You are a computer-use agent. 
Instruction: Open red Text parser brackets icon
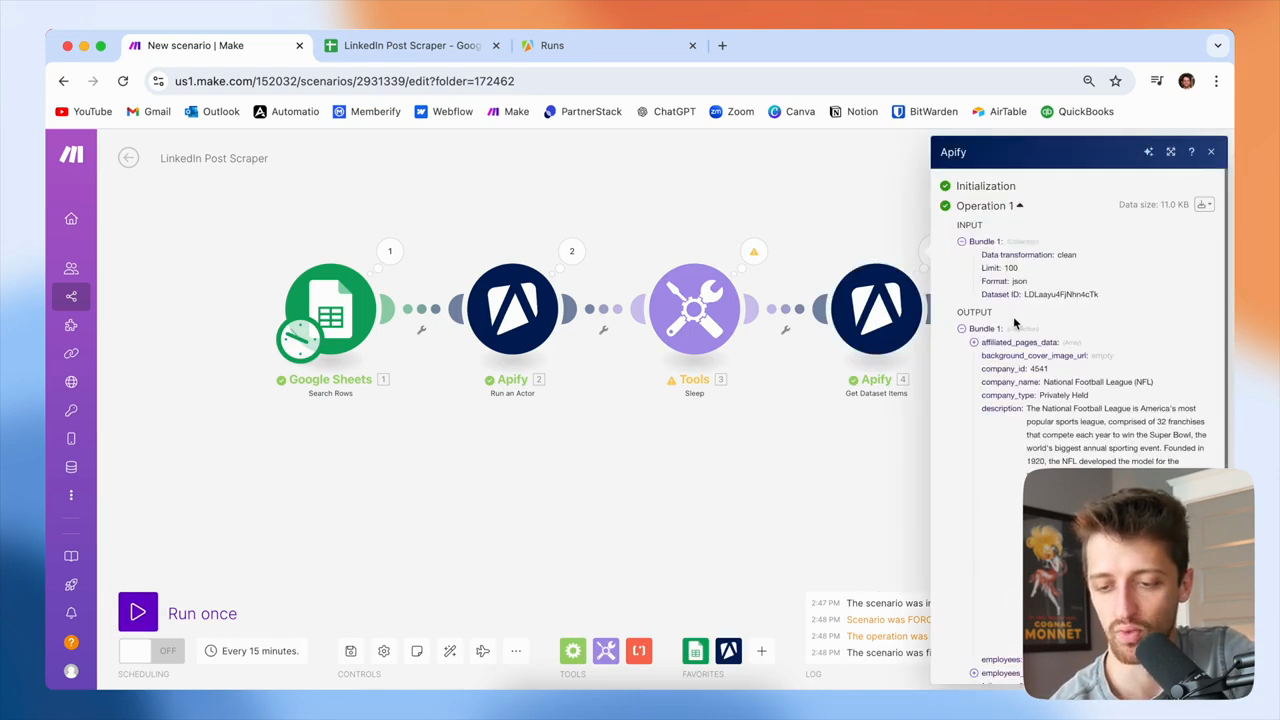[x=639, y=651]
